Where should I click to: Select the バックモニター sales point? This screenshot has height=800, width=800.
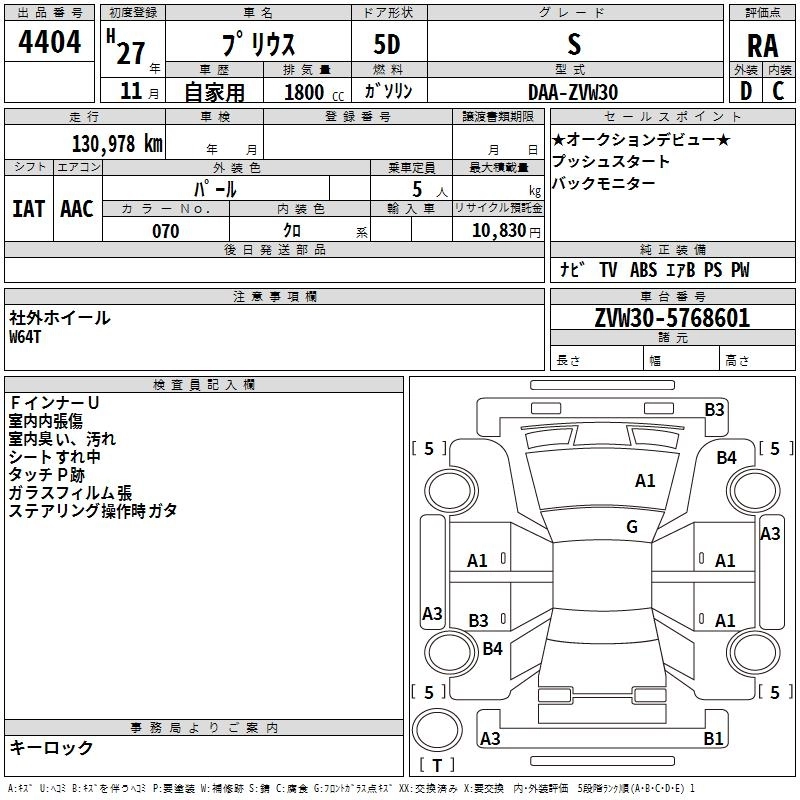click(x=603, y=183)
